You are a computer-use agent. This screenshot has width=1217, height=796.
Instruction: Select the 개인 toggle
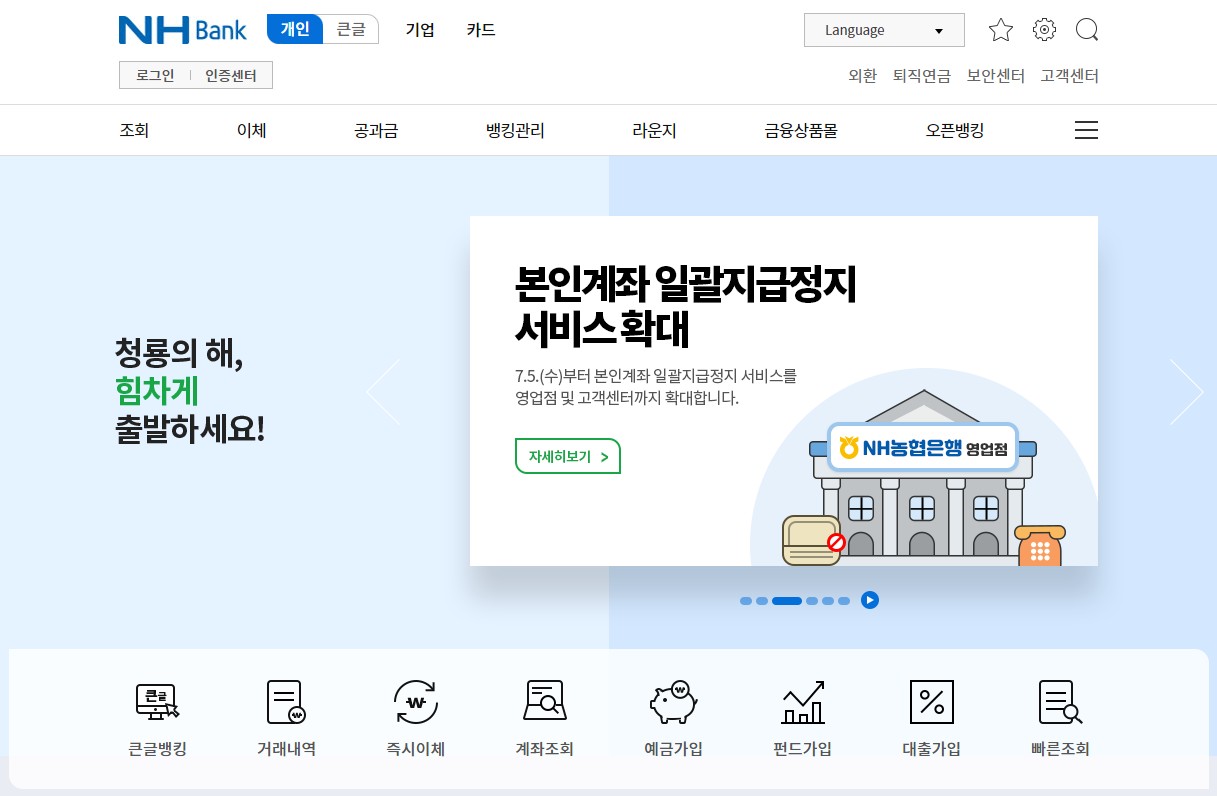pyautogui.click(x=295, y=29)
